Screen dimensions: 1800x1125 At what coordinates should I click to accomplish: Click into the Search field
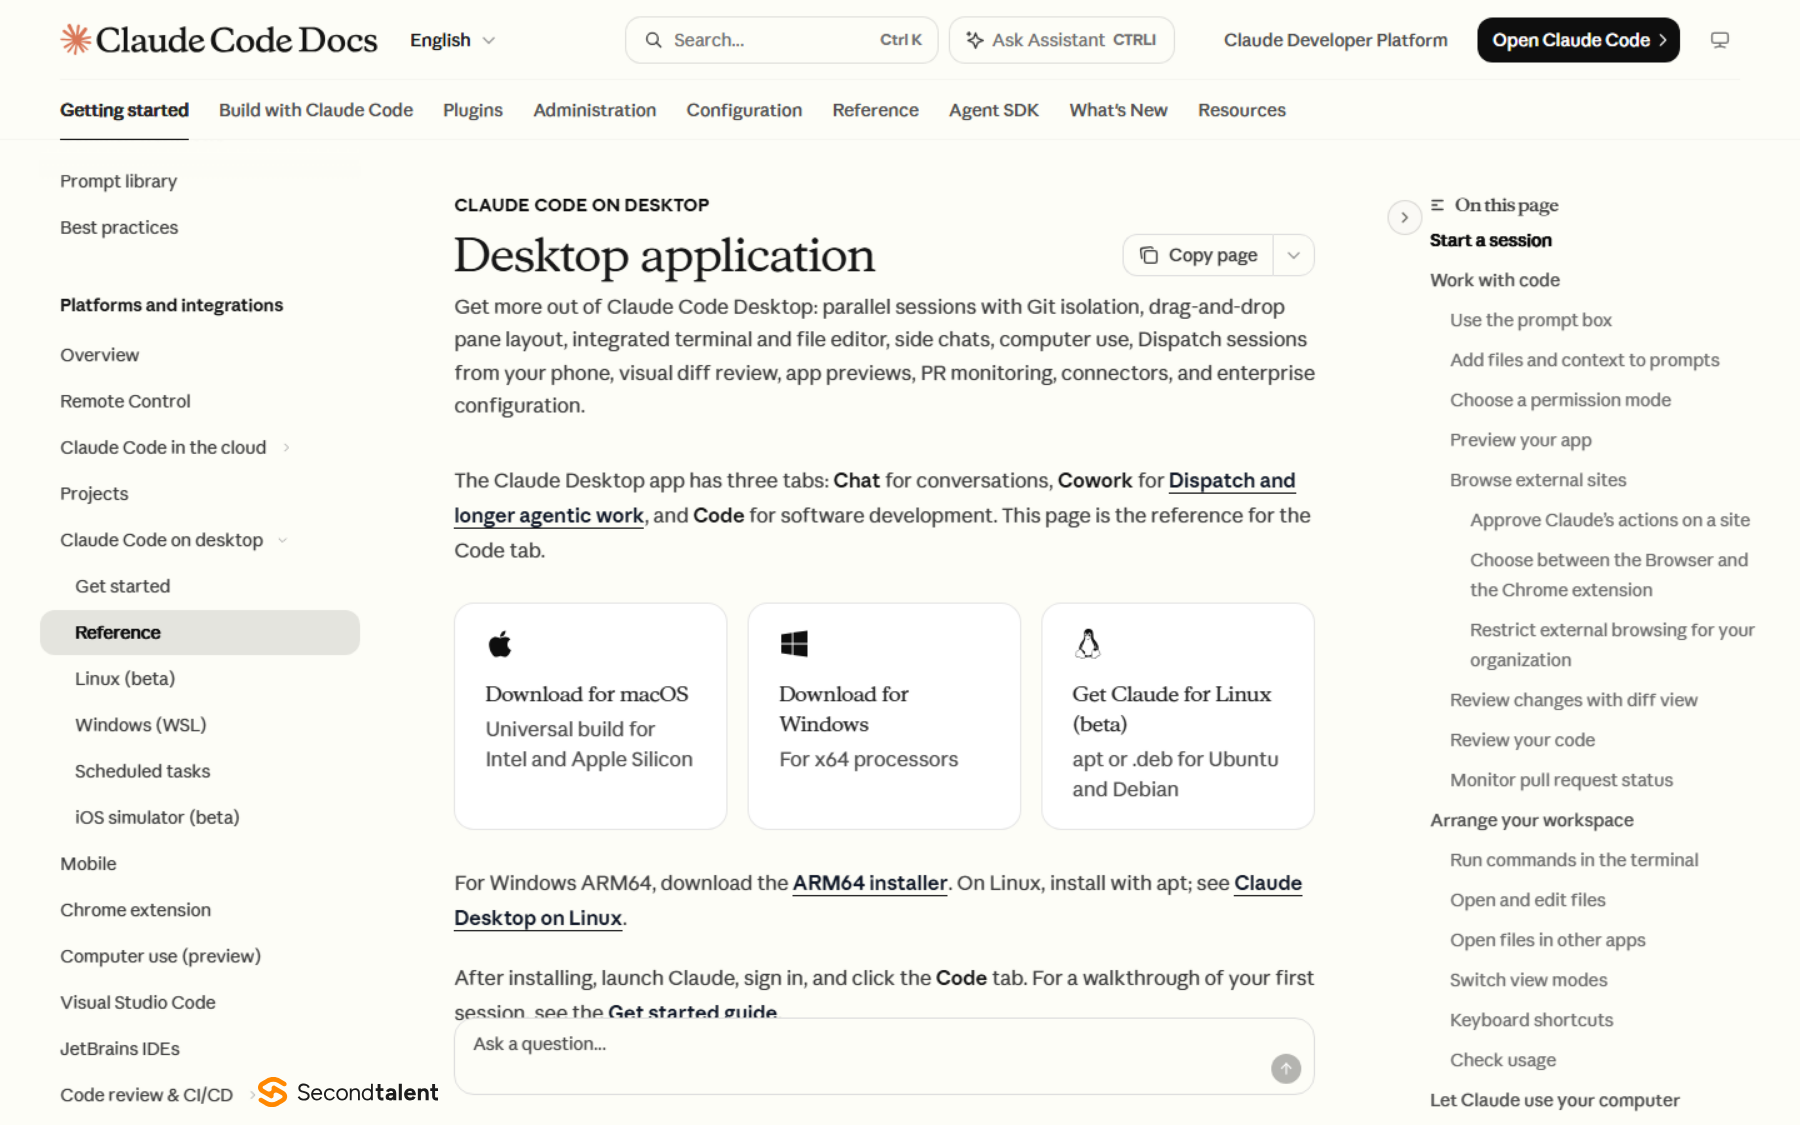coord(781,40)
